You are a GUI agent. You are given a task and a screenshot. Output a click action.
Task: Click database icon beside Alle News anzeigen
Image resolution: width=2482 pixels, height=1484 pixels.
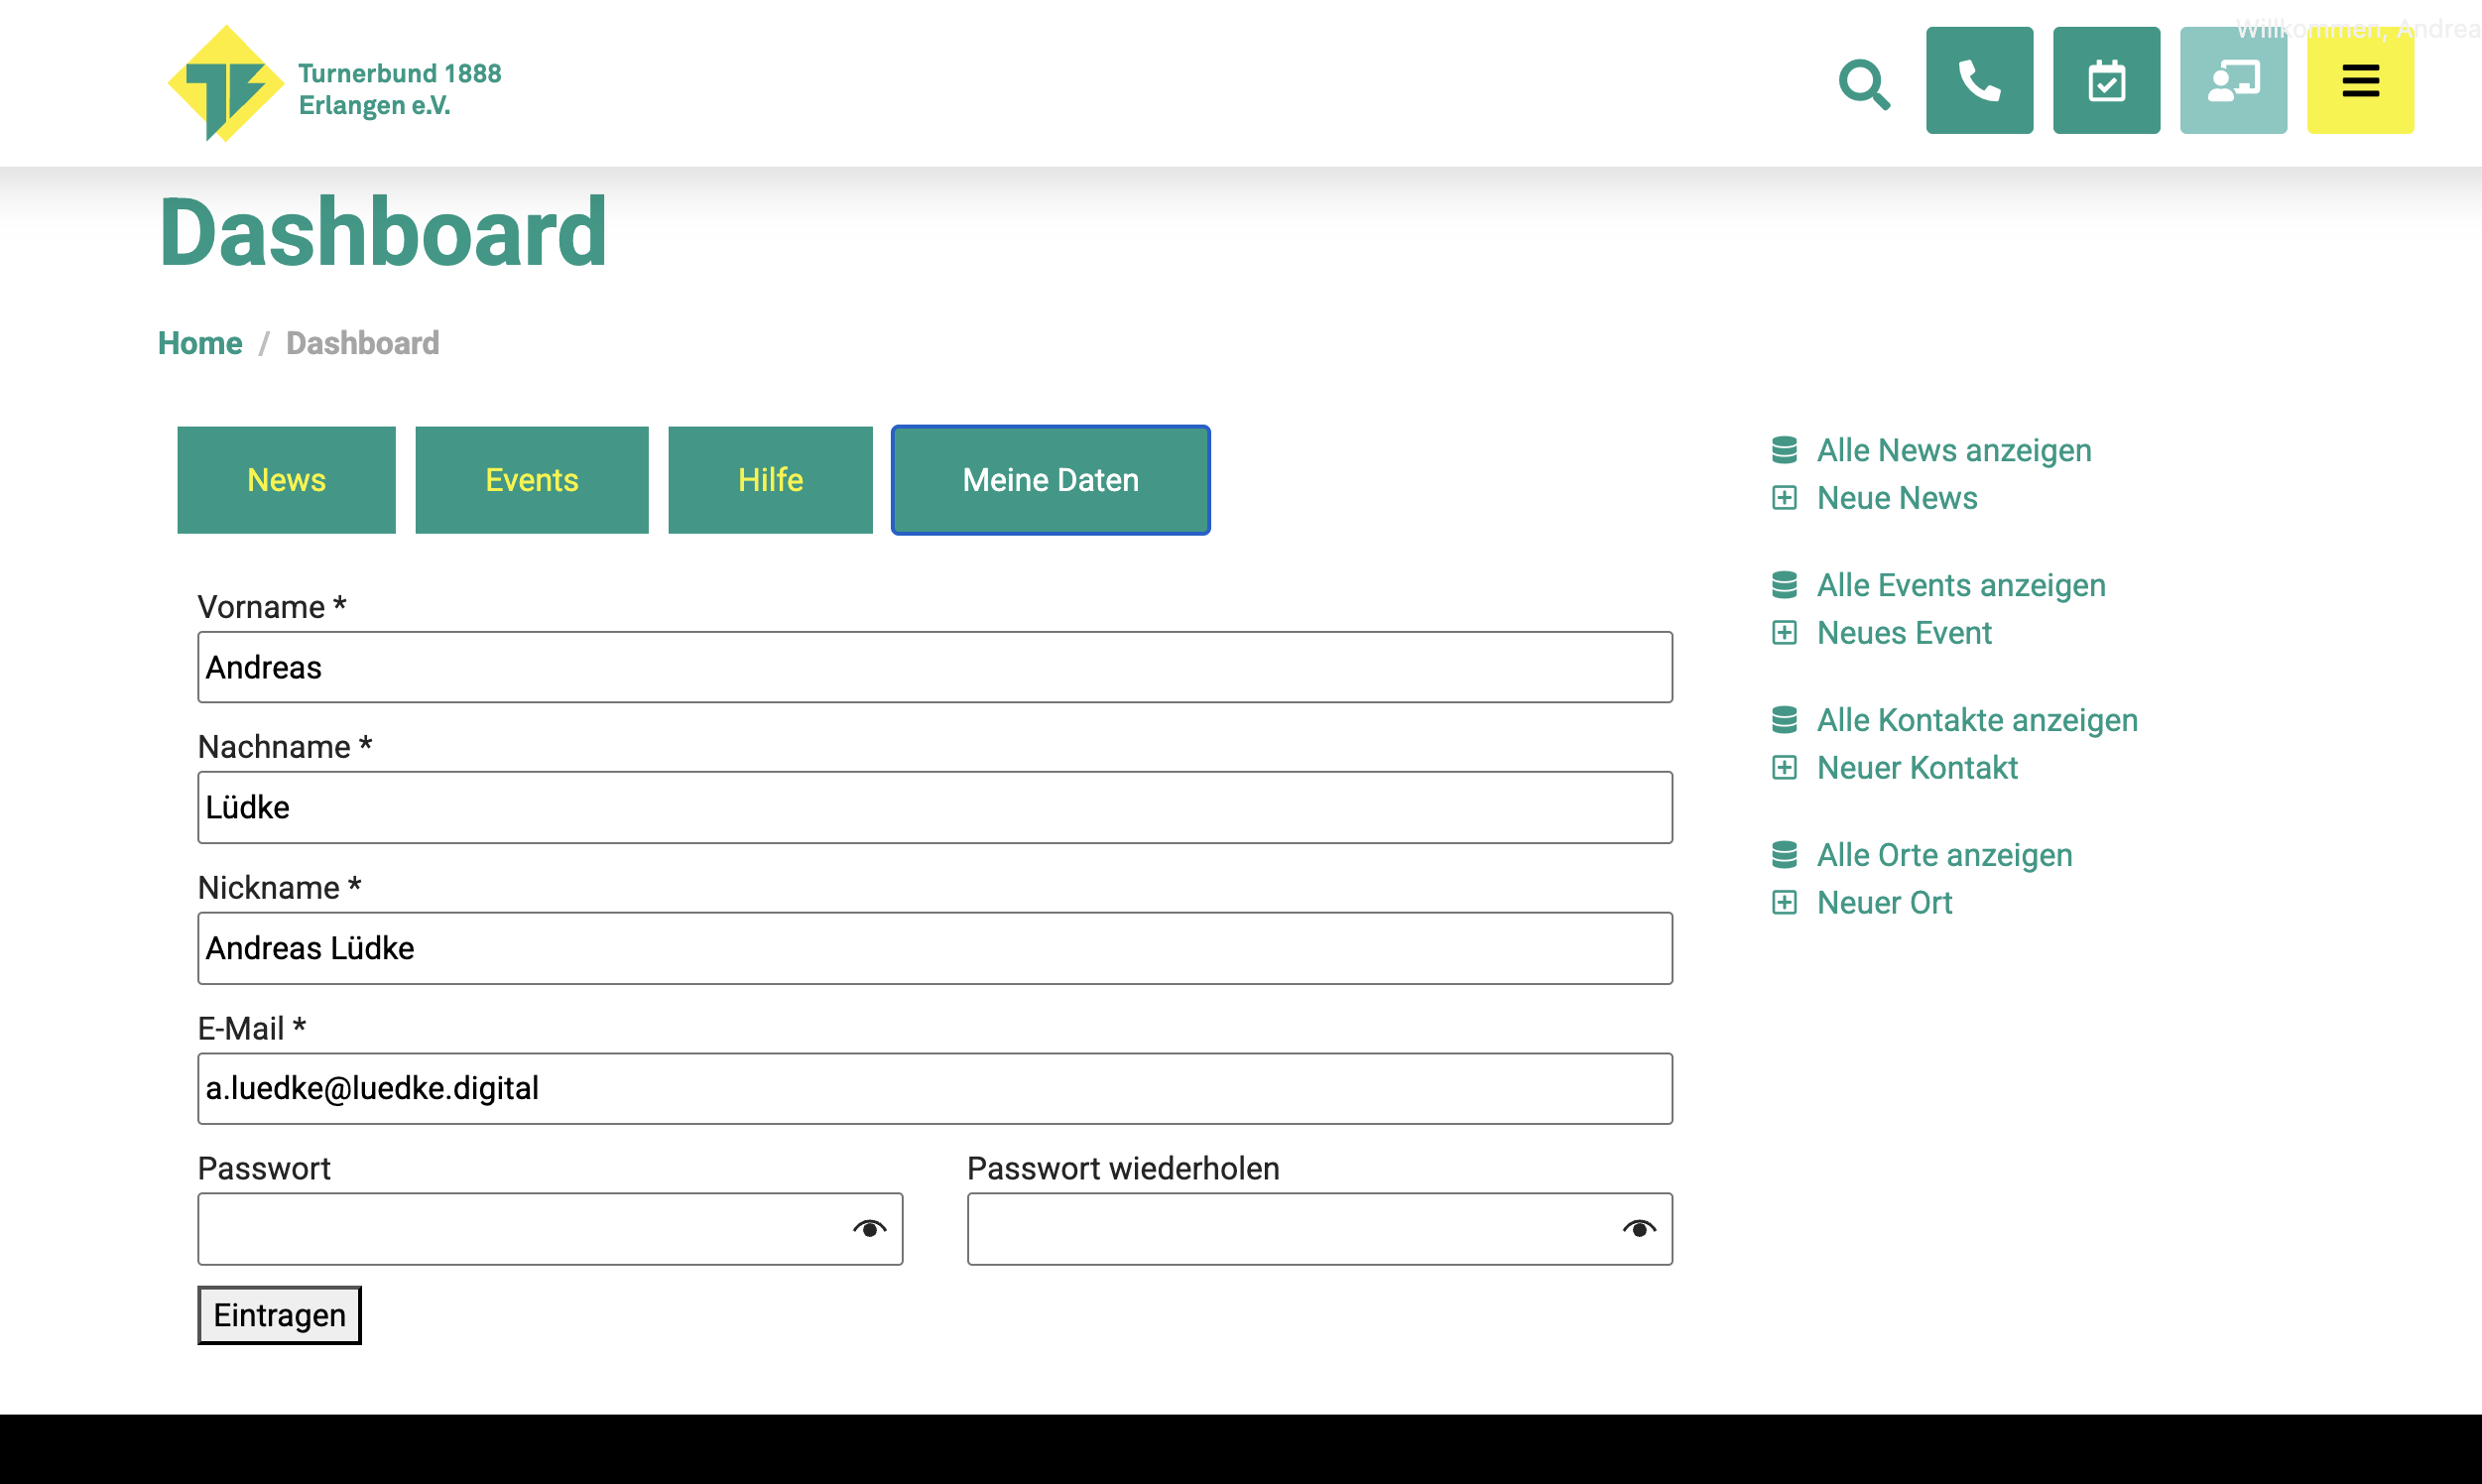pyautogui.click(x=1784, y=450)
